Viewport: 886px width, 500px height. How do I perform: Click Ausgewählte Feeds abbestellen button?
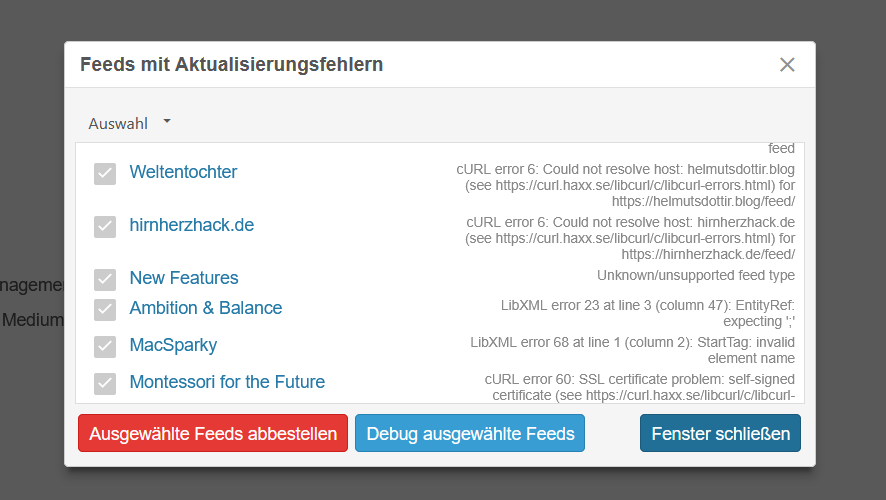pos(213,433)
